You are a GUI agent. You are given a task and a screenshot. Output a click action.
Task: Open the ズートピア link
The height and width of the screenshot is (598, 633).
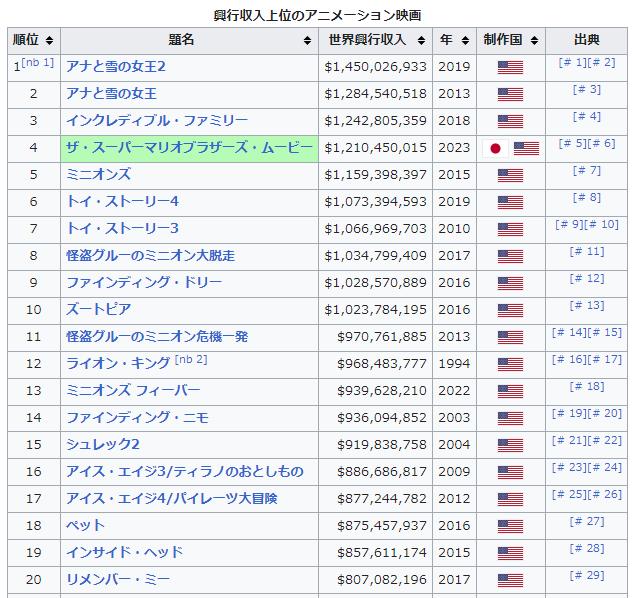pos(99,310)
